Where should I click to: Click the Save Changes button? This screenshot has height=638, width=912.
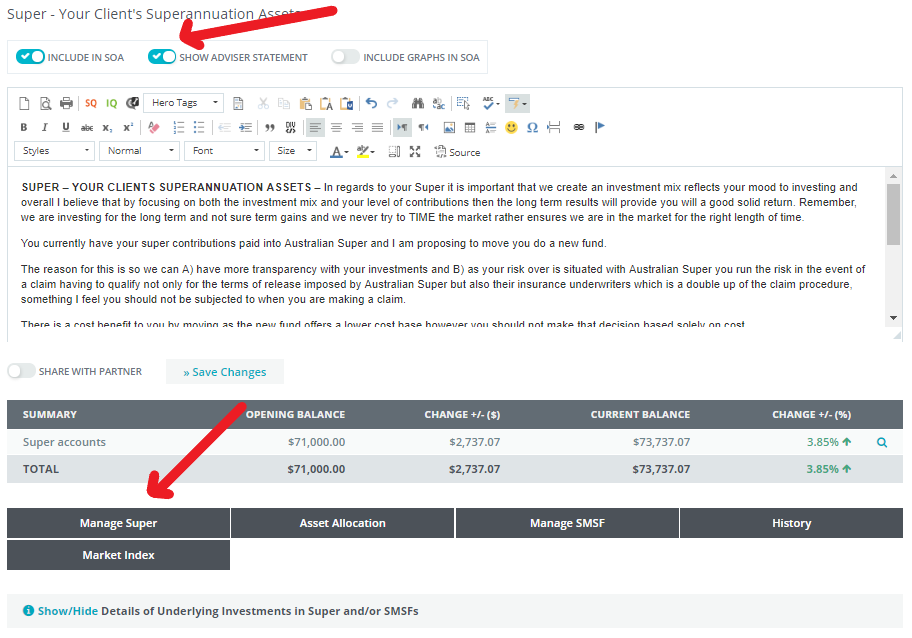pyautogui.click(x=225, y=372)
